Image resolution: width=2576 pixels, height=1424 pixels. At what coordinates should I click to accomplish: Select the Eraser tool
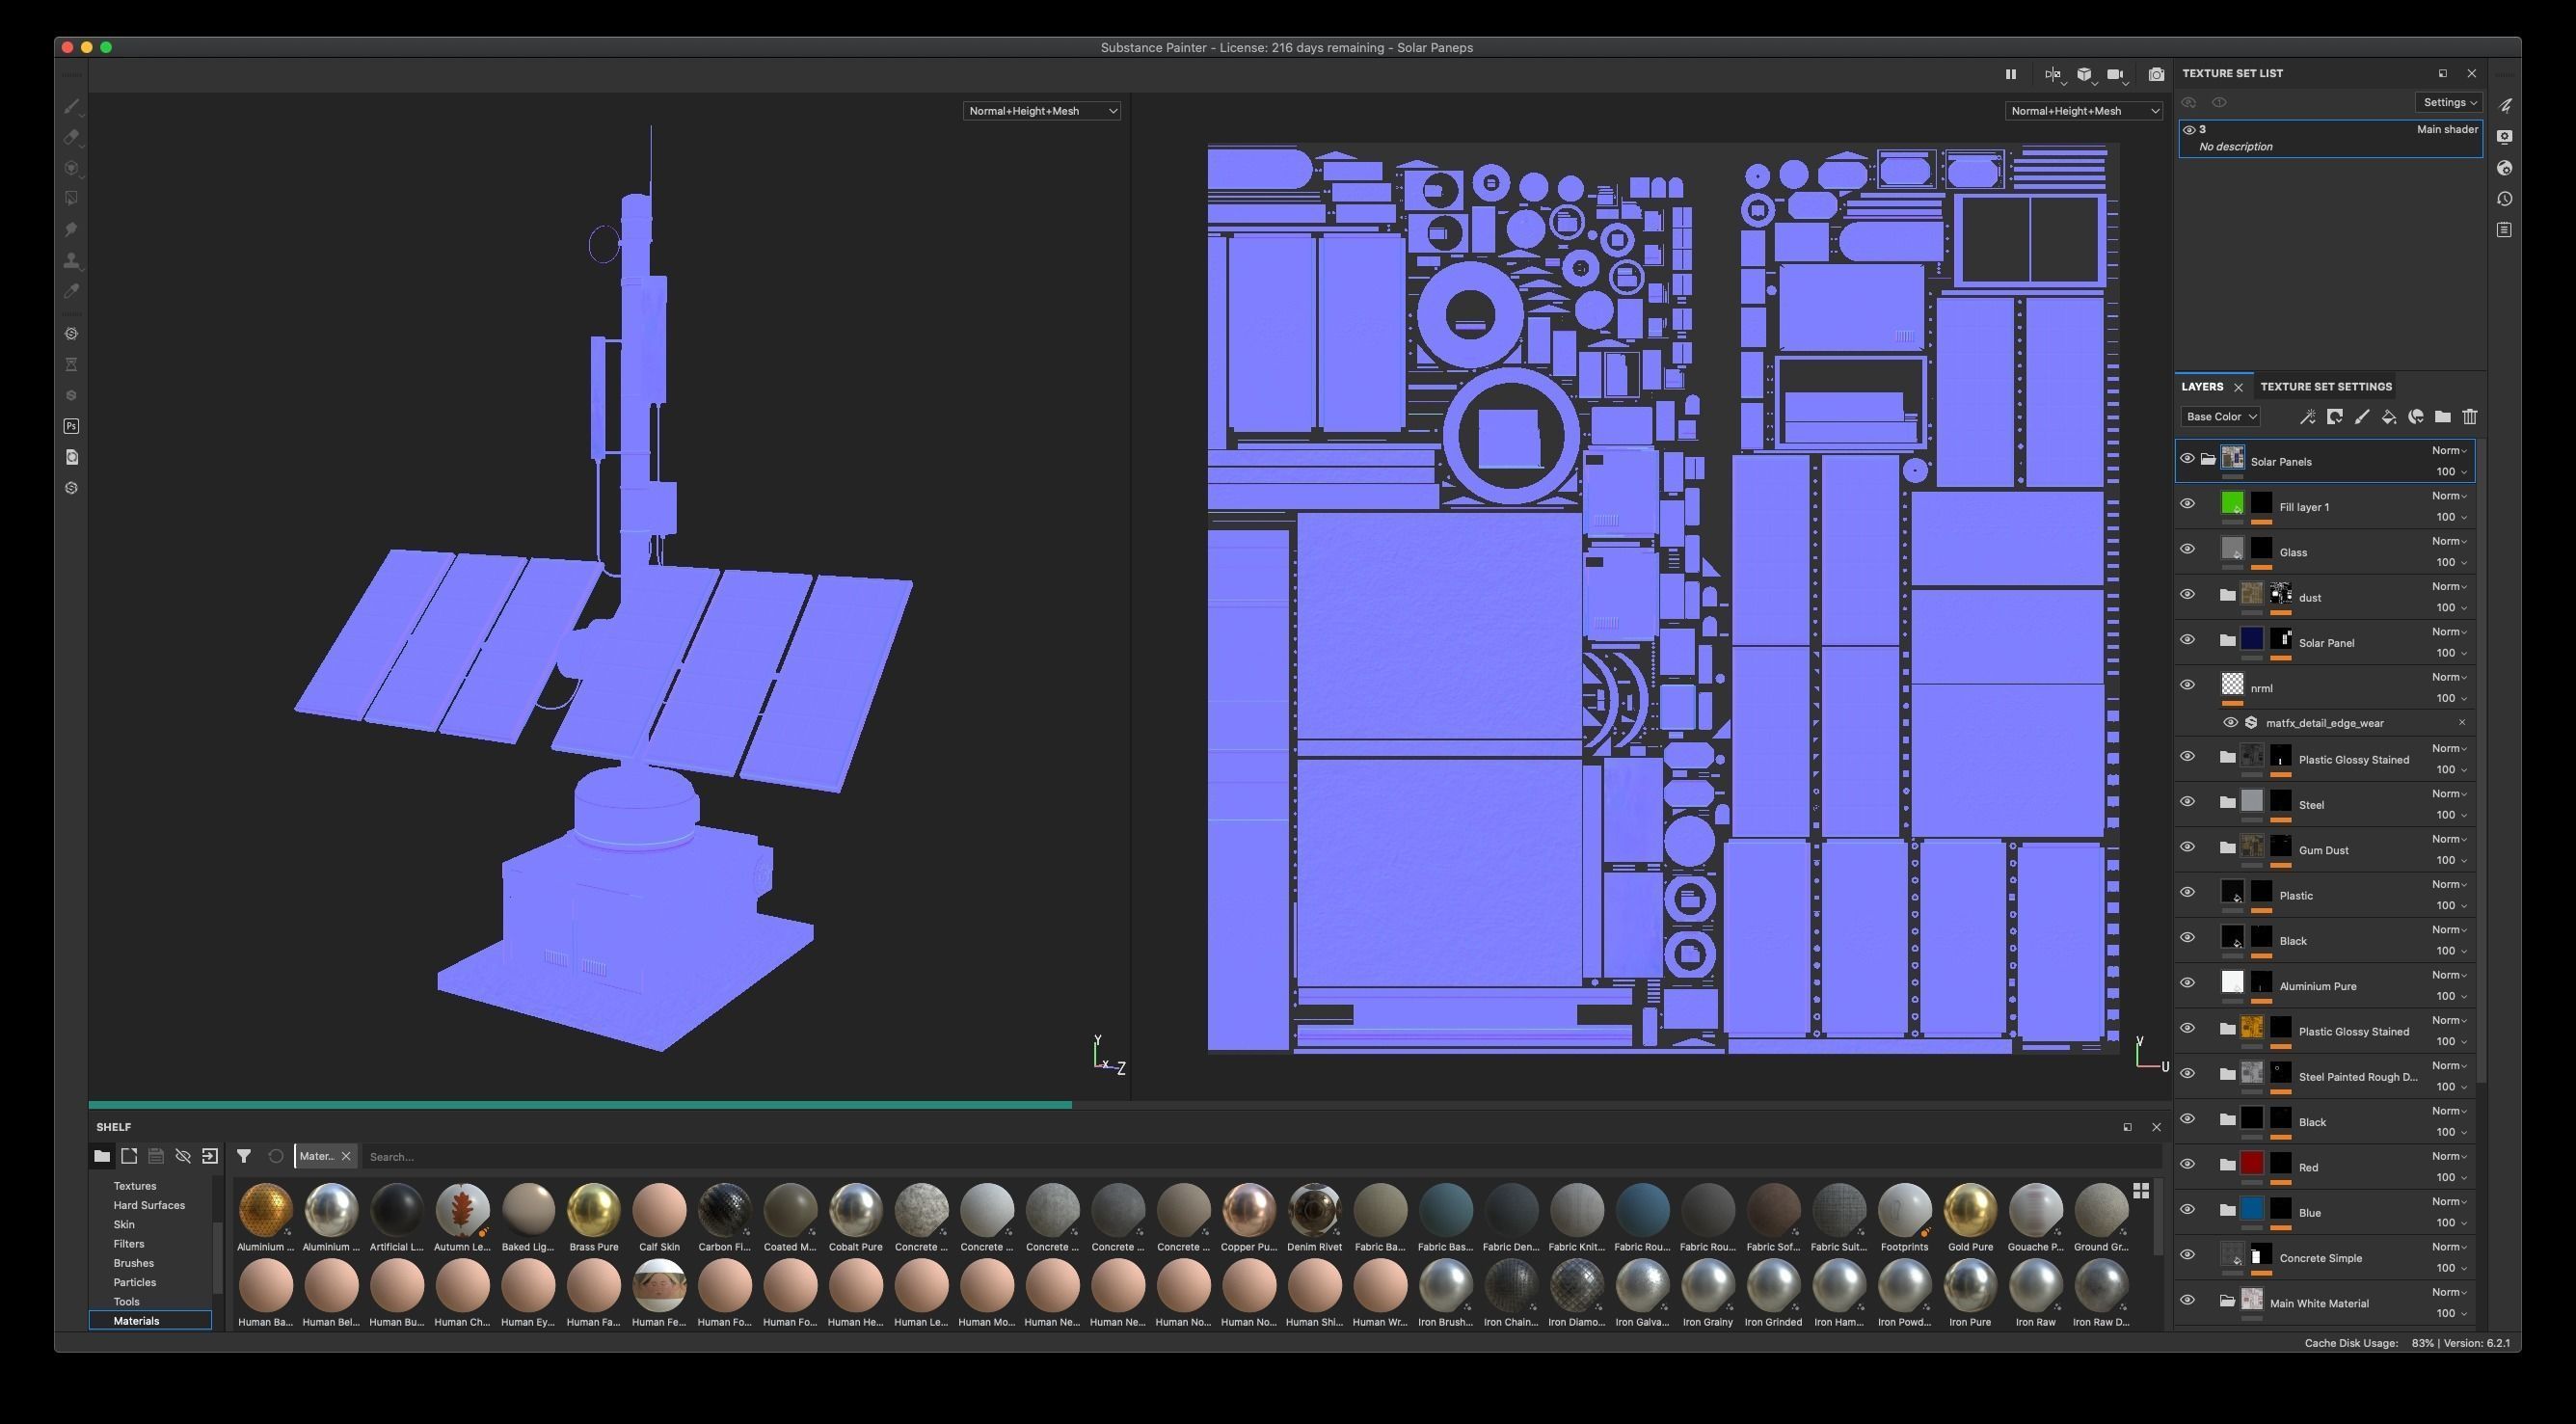pyautogui.click(x=71, y=137)
